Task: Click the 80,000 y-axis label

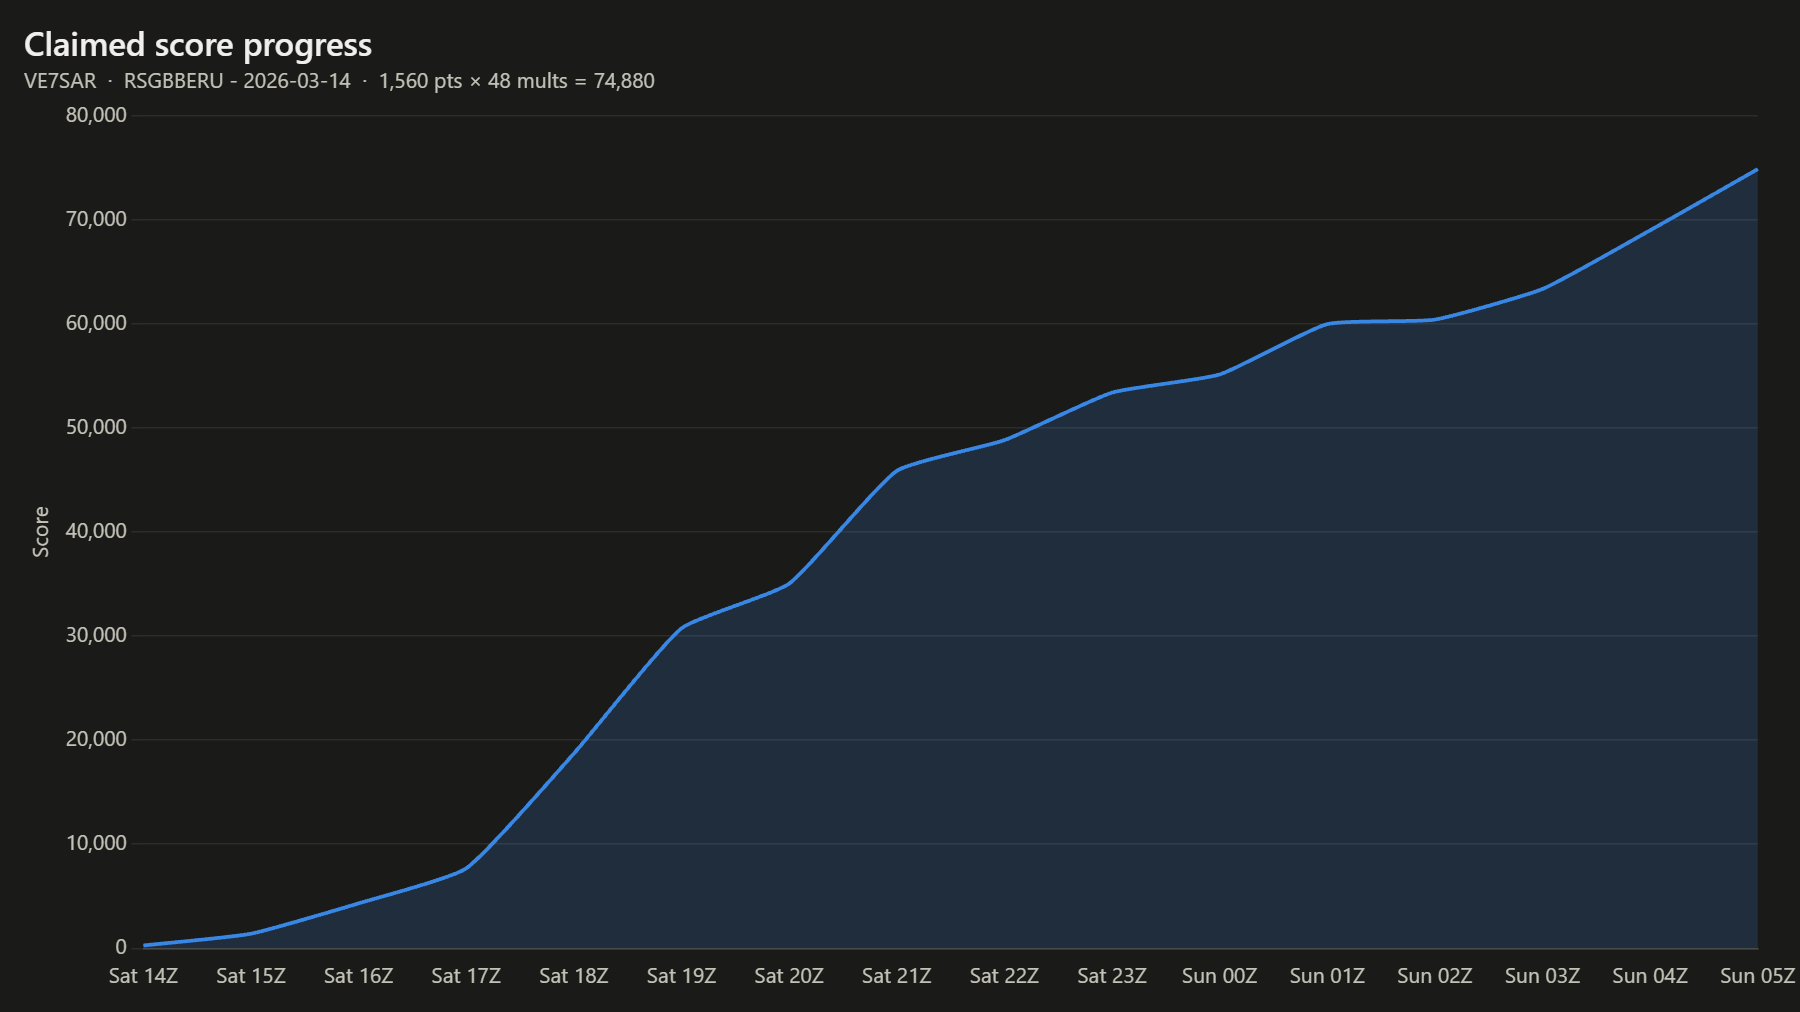Action: (97, 115)
